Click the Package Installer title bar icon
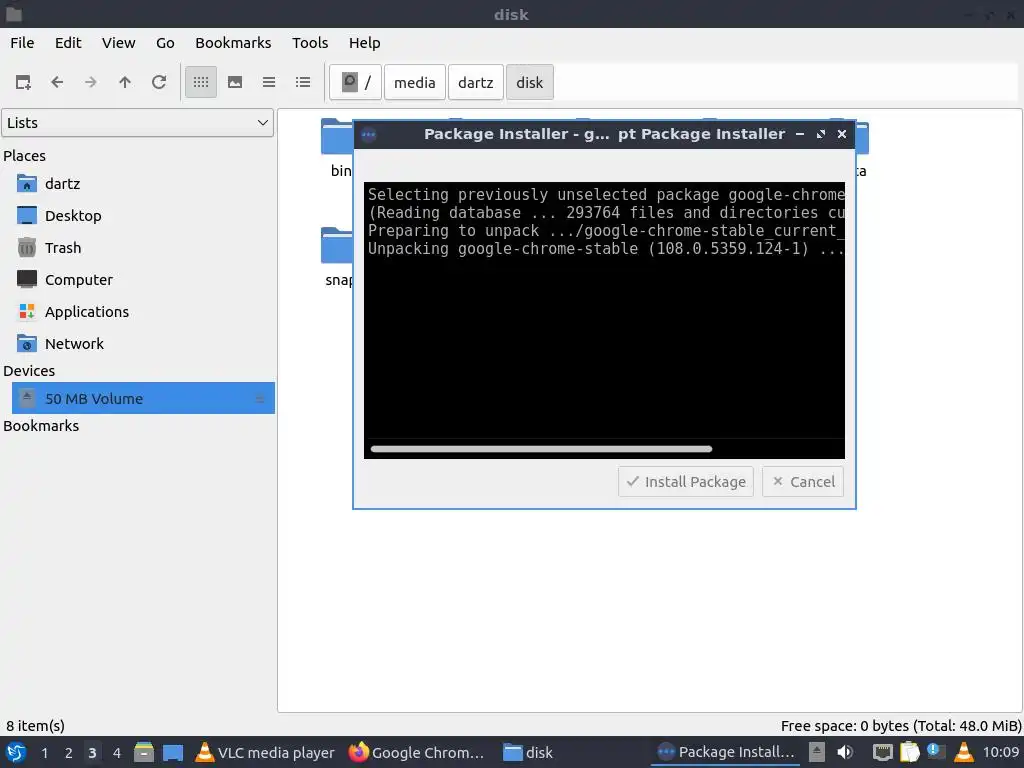1024x768 pixels. point(369,135)
